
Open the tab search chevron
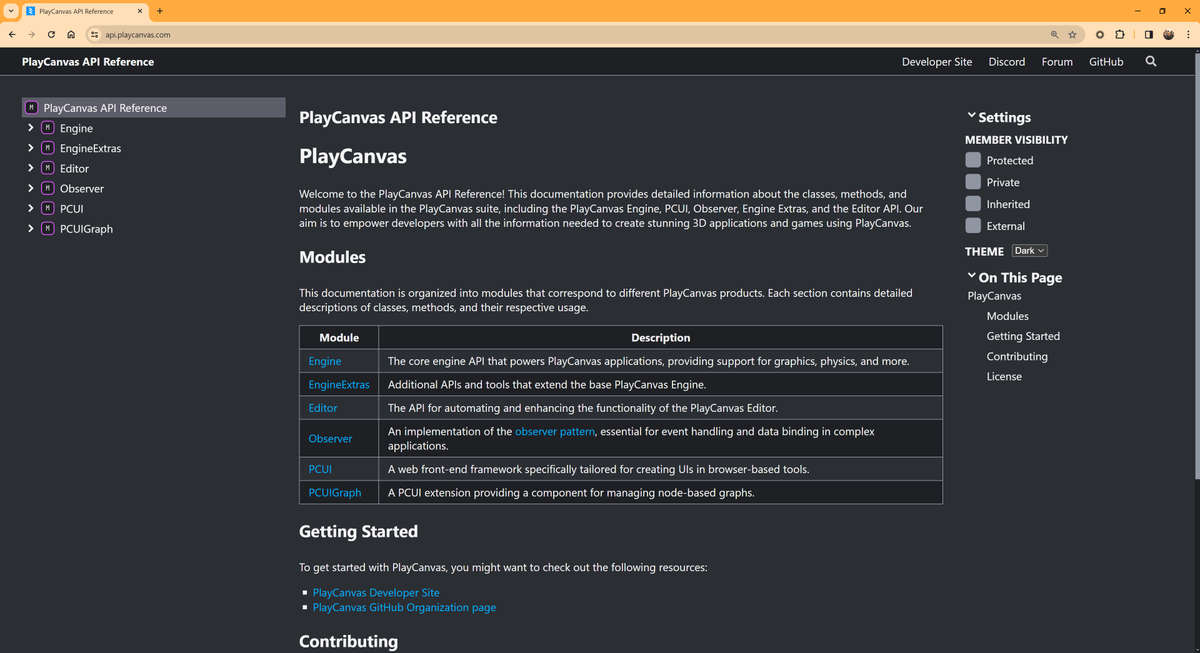coord(10,11)
